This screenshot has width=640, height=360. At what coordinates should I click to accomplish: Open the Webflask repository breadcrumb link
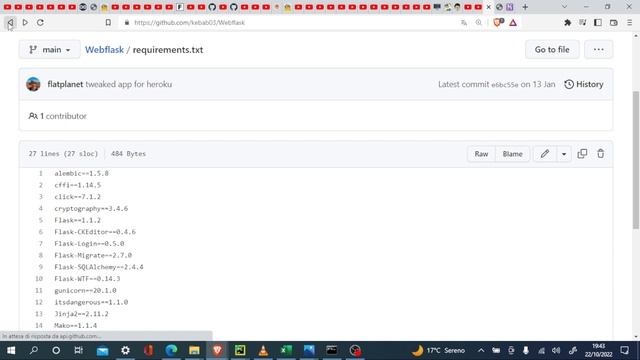pos(104,50)
